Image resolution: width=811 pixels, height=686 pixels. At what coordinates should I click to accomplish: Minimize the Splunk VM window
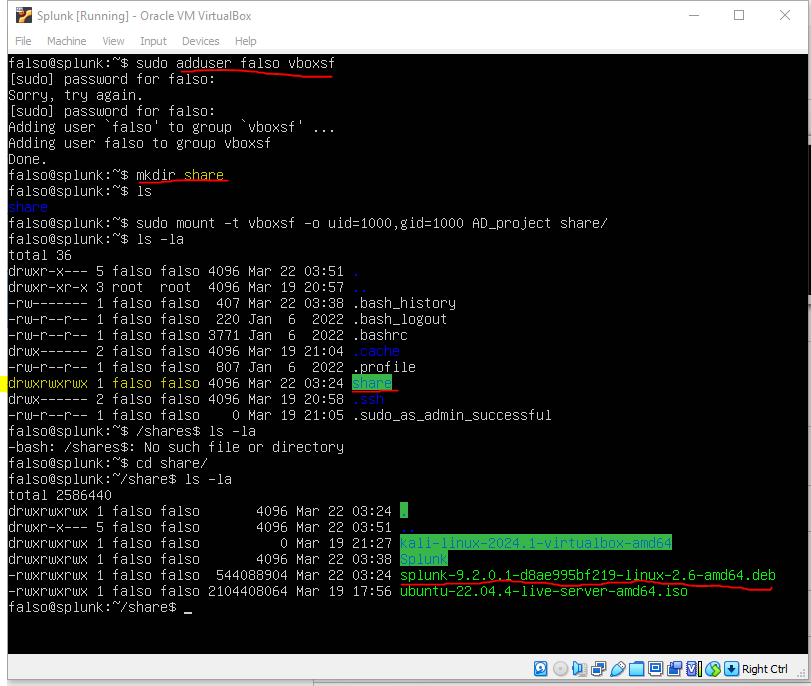(694, 16)
